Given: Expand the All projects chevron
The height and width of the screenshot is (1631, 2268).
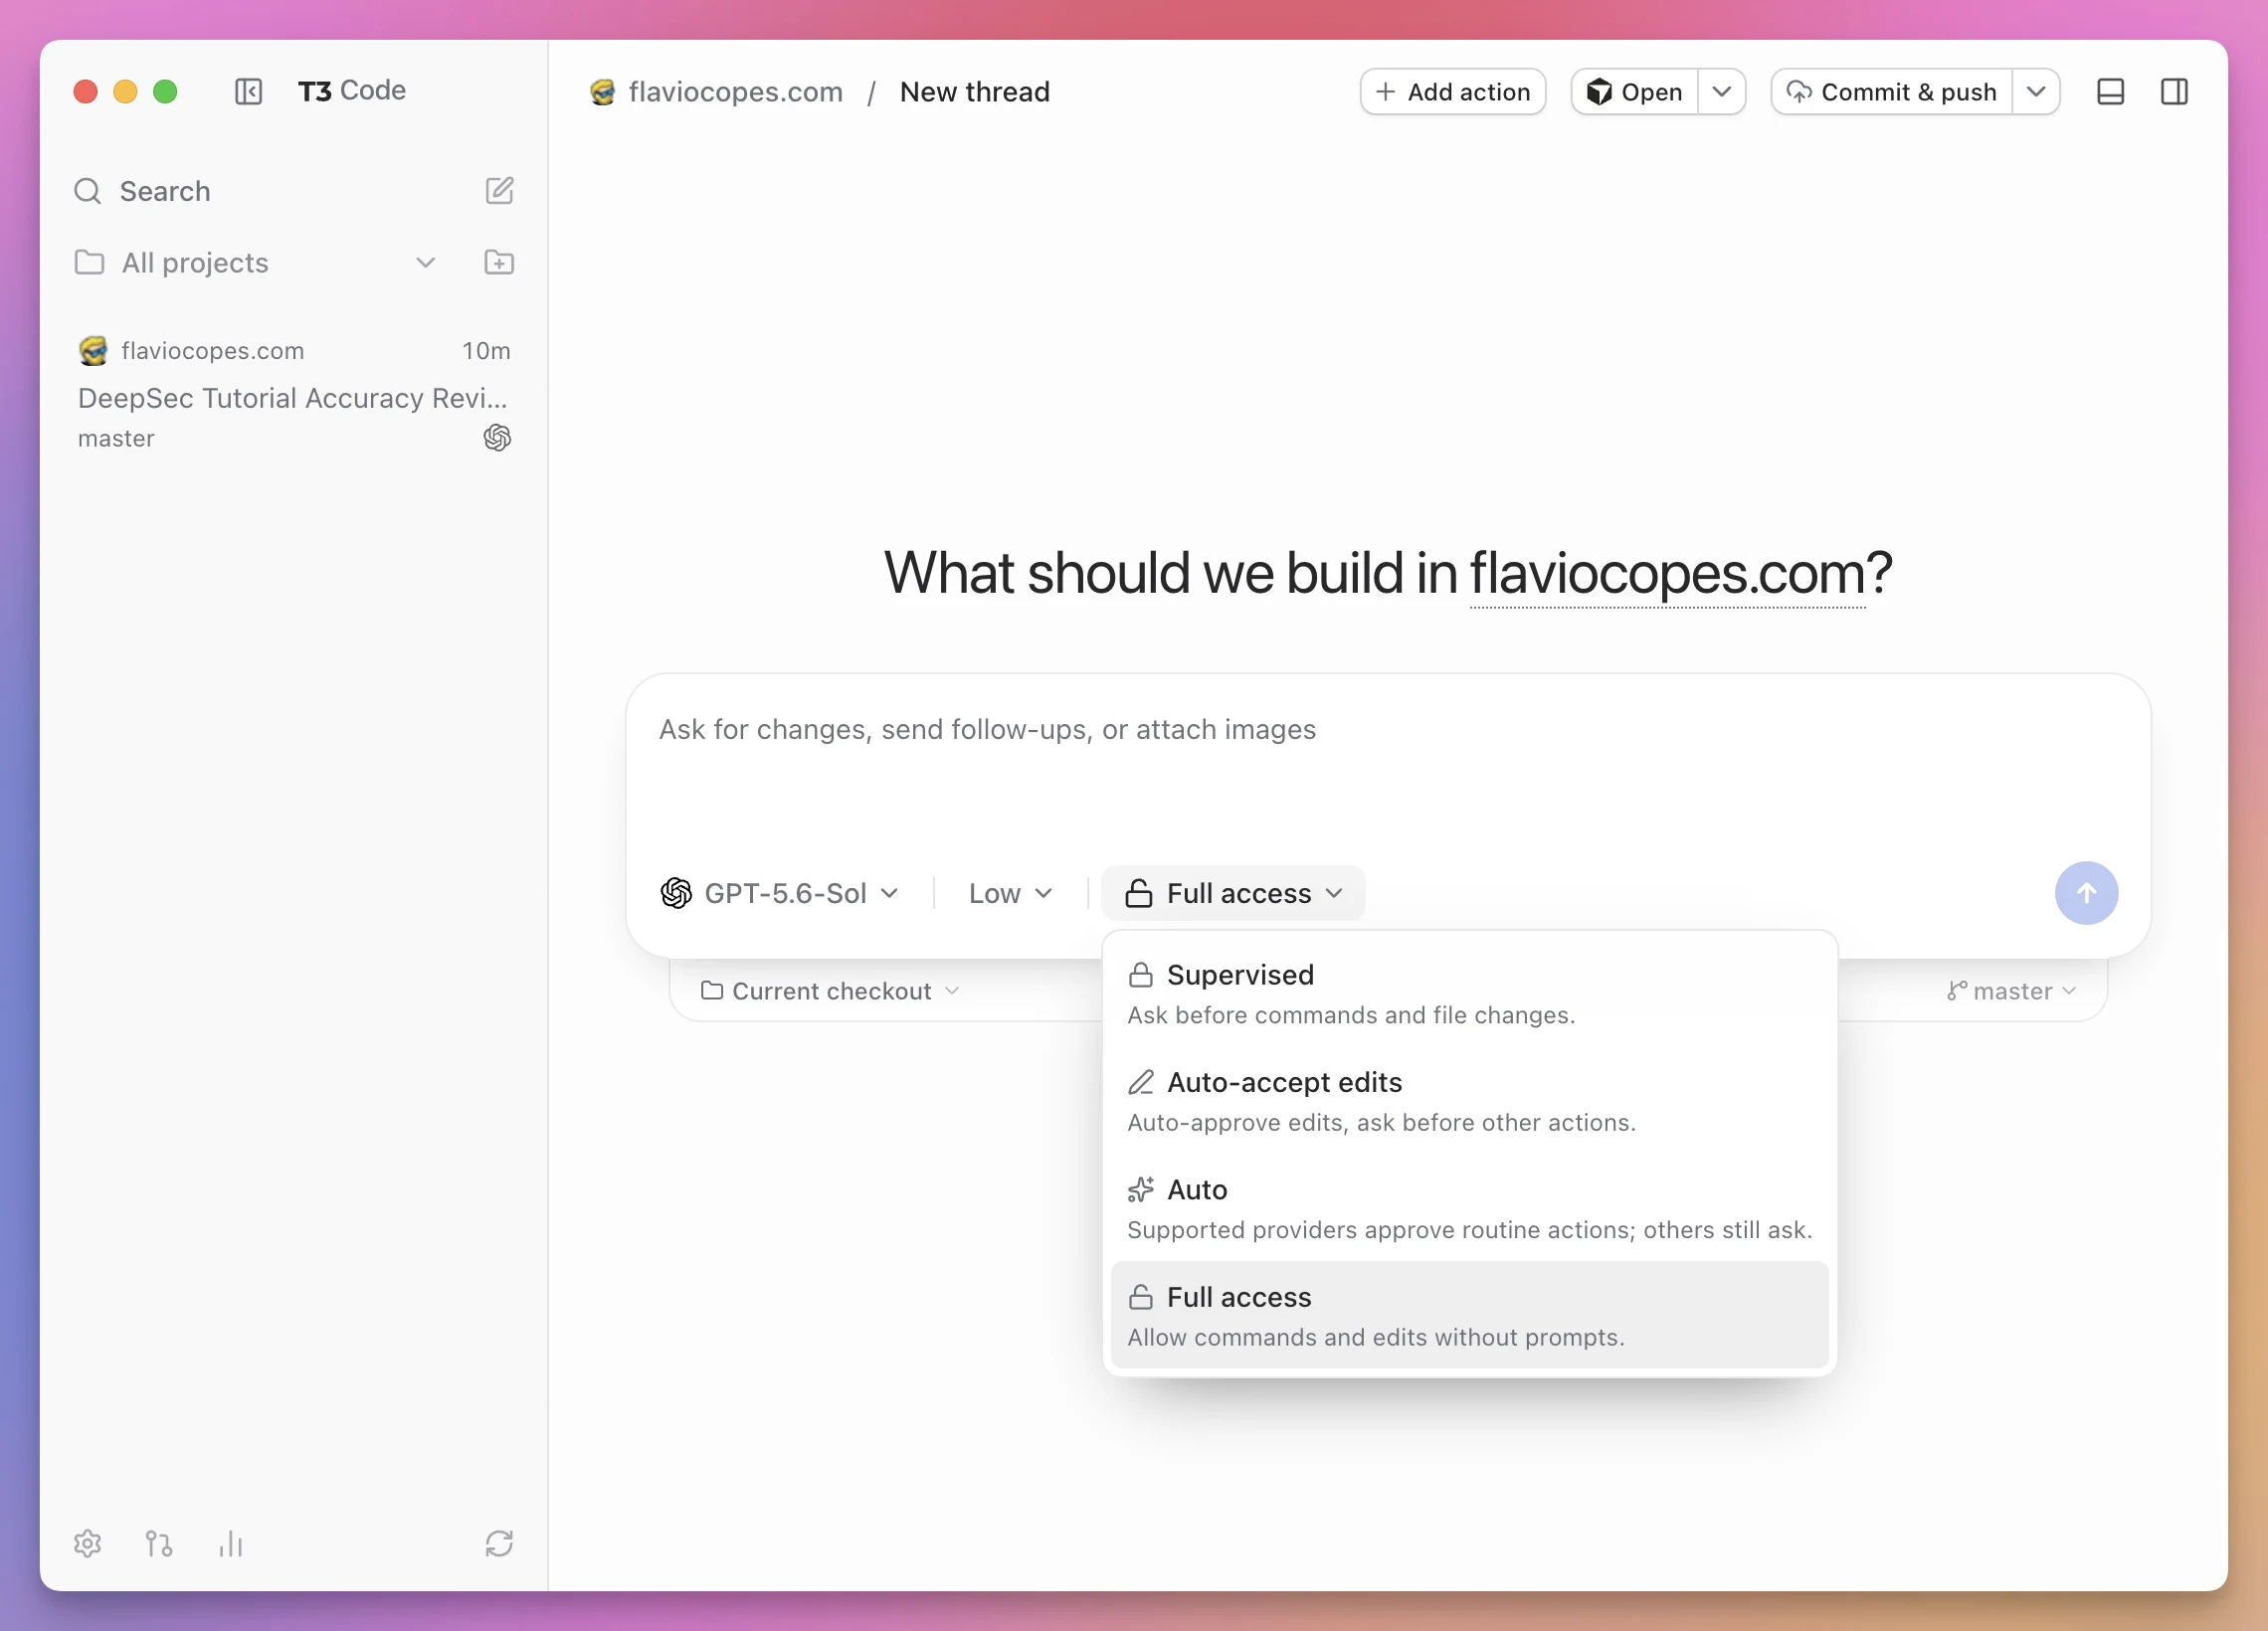Looking at the screenshot, I should pyautogui.click(x=426, y=263).
